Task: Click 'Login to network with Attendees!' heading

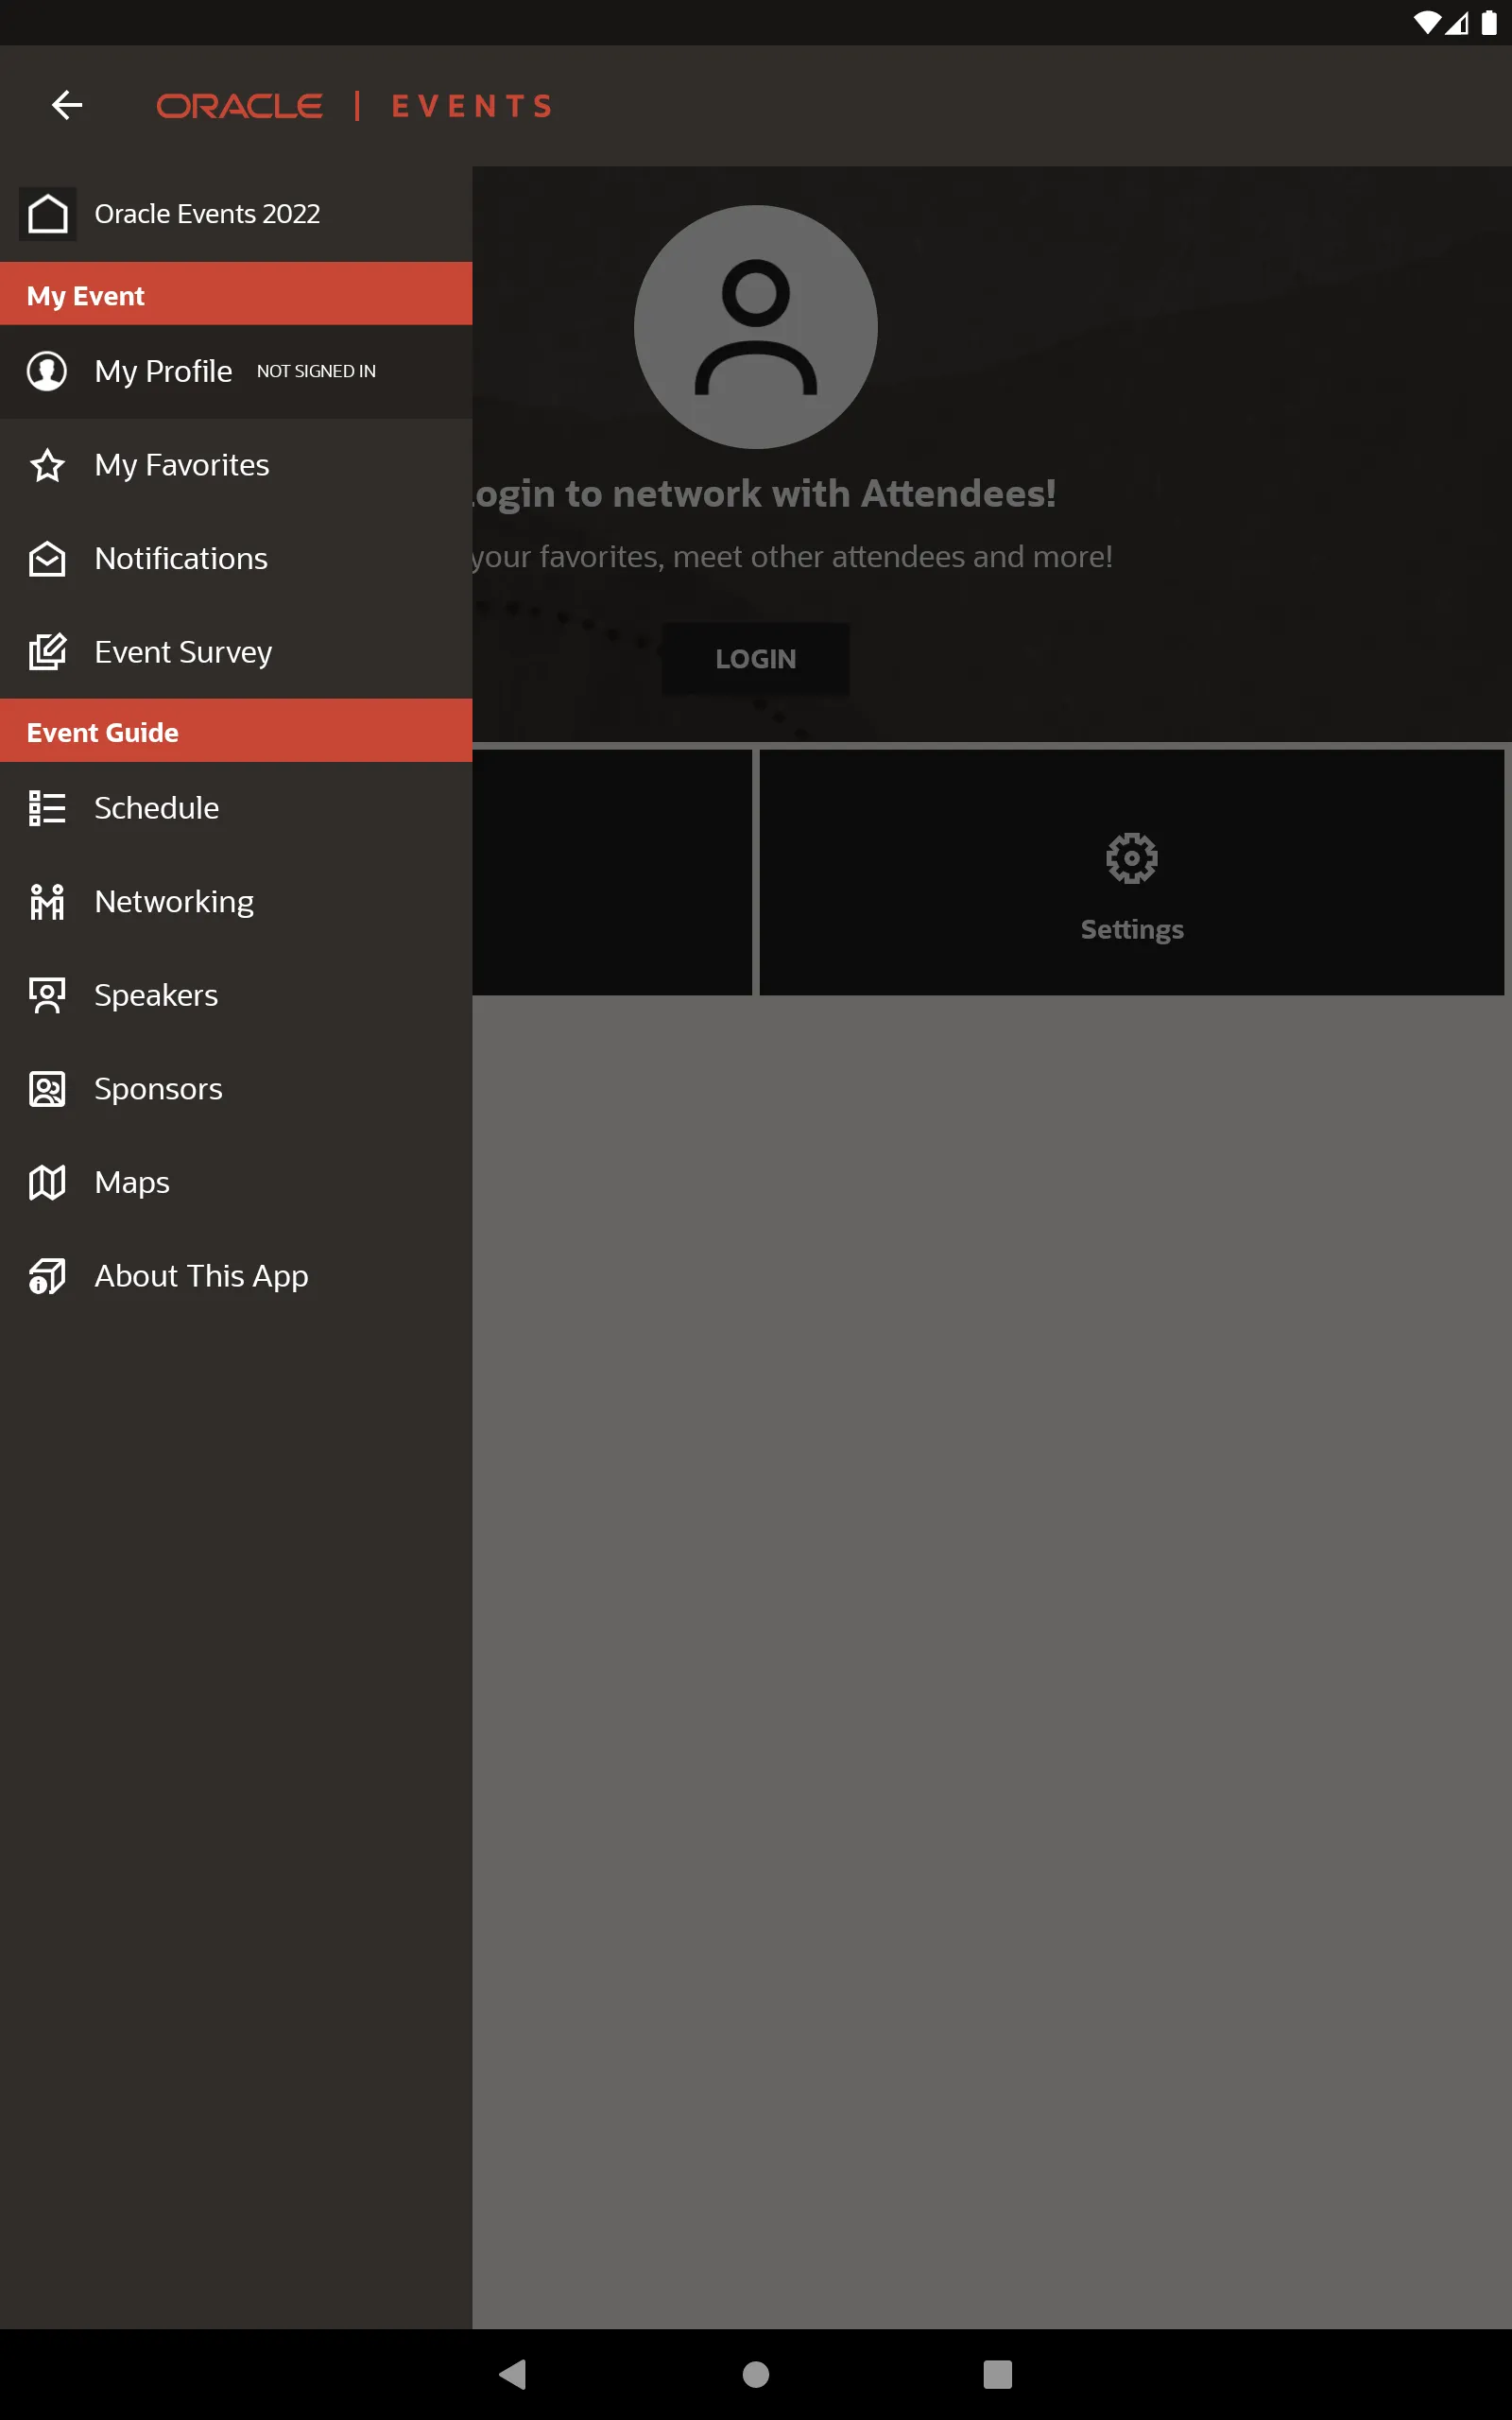Action: pos(764,494)
